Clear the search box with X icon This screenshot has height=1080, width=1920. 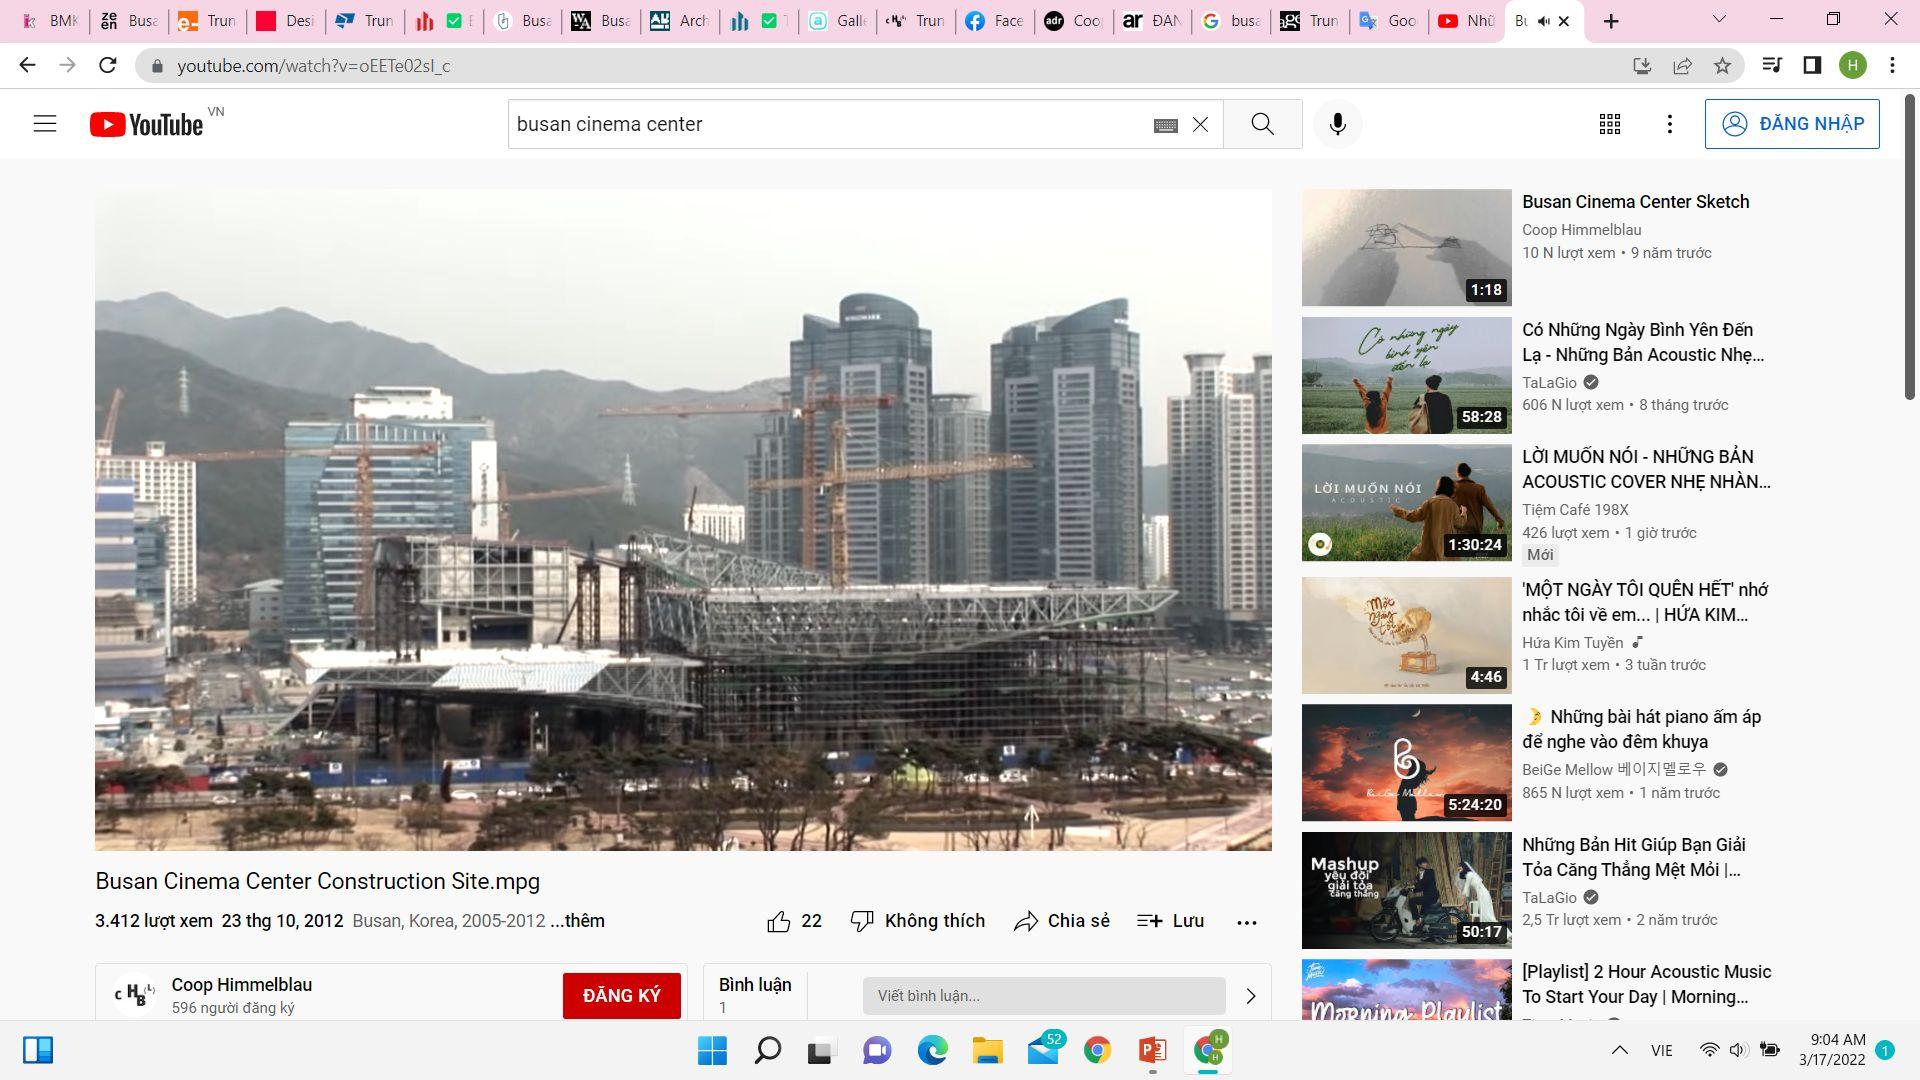[1200, 125]
